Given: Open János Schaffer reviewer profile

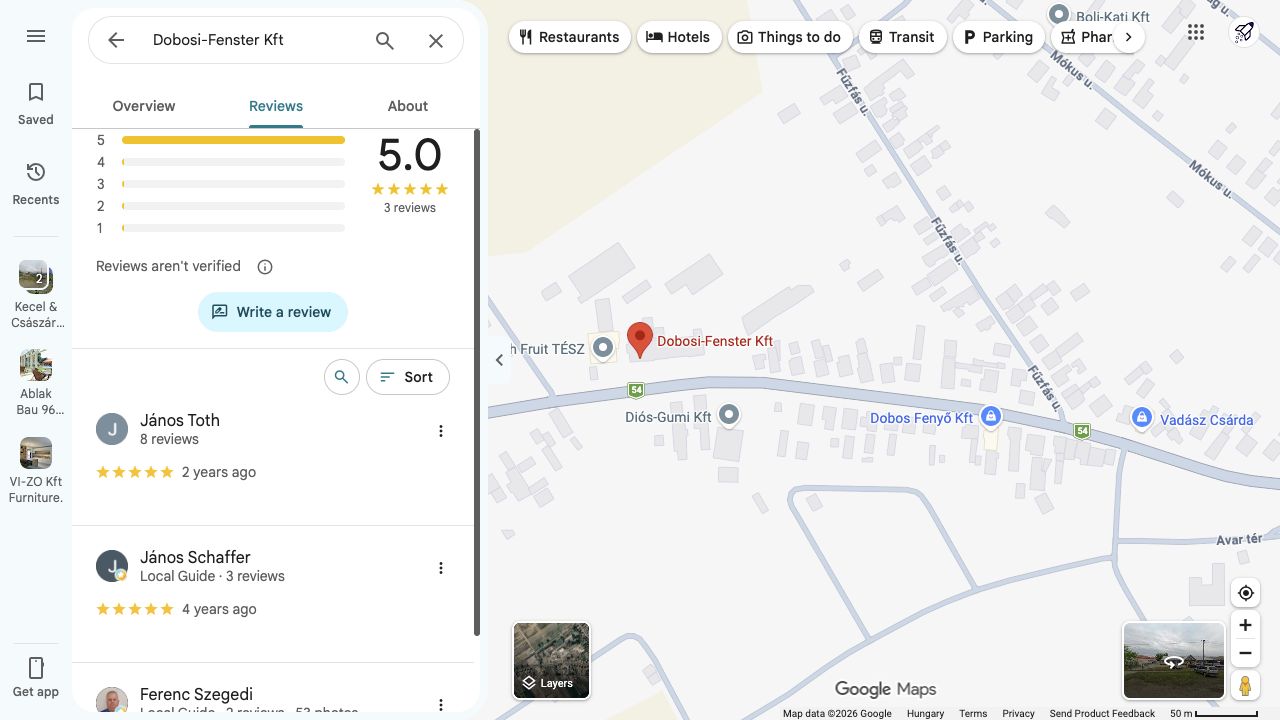Looking at the screenshot, I should 195,557.
